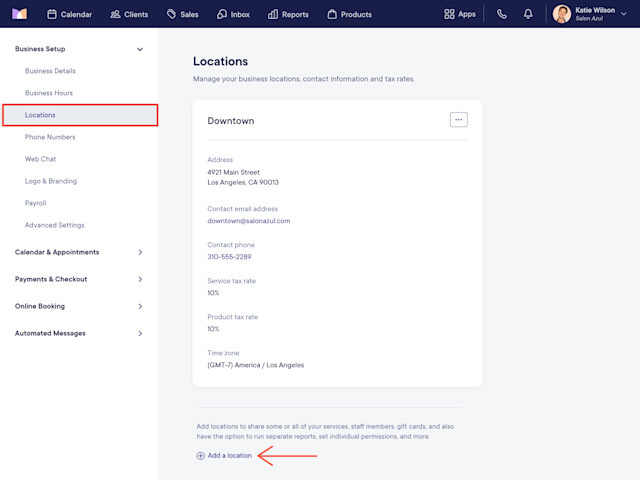Screen dimensions: 640x480
Task: Expand the Online Booking section
Action: 140,306
